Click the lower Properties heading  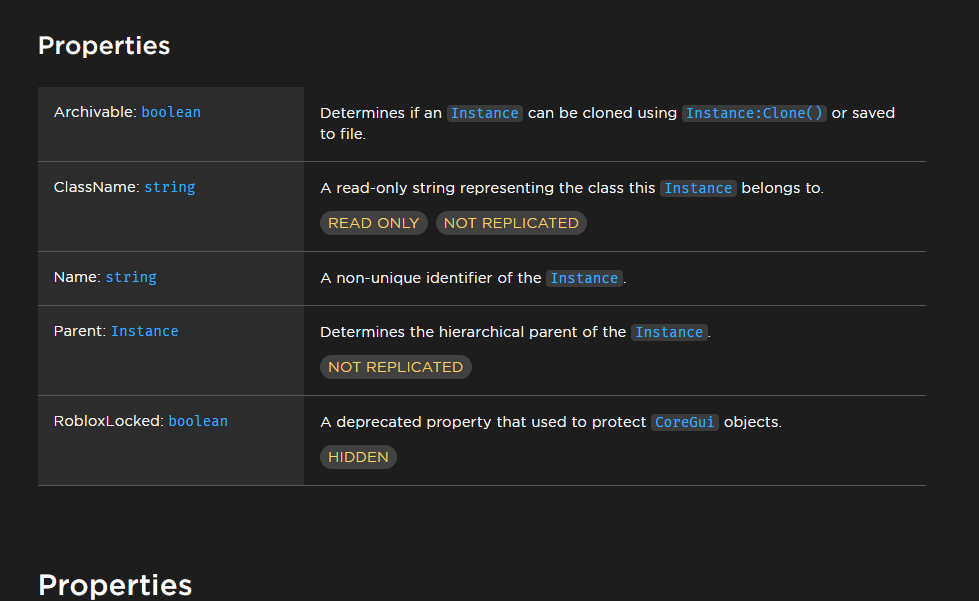tap(115, 585)
